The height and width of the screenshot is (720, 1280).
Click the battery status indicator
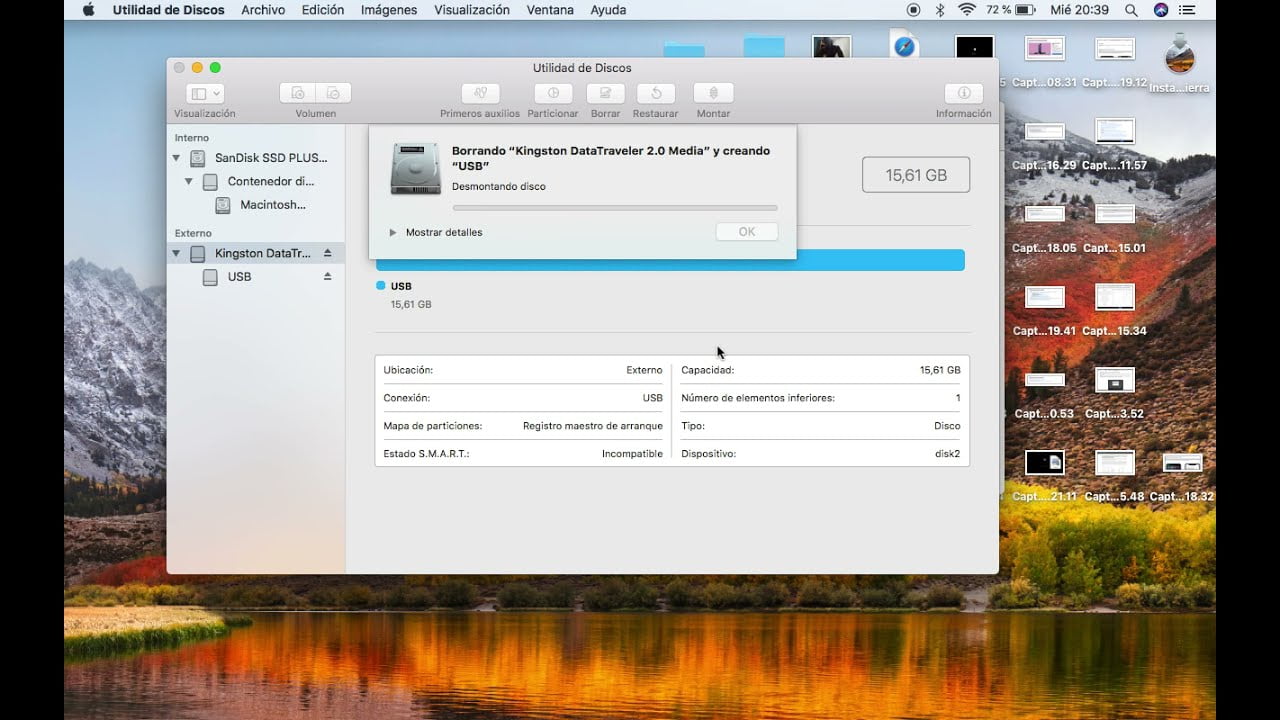click(x=1013, y=10)
